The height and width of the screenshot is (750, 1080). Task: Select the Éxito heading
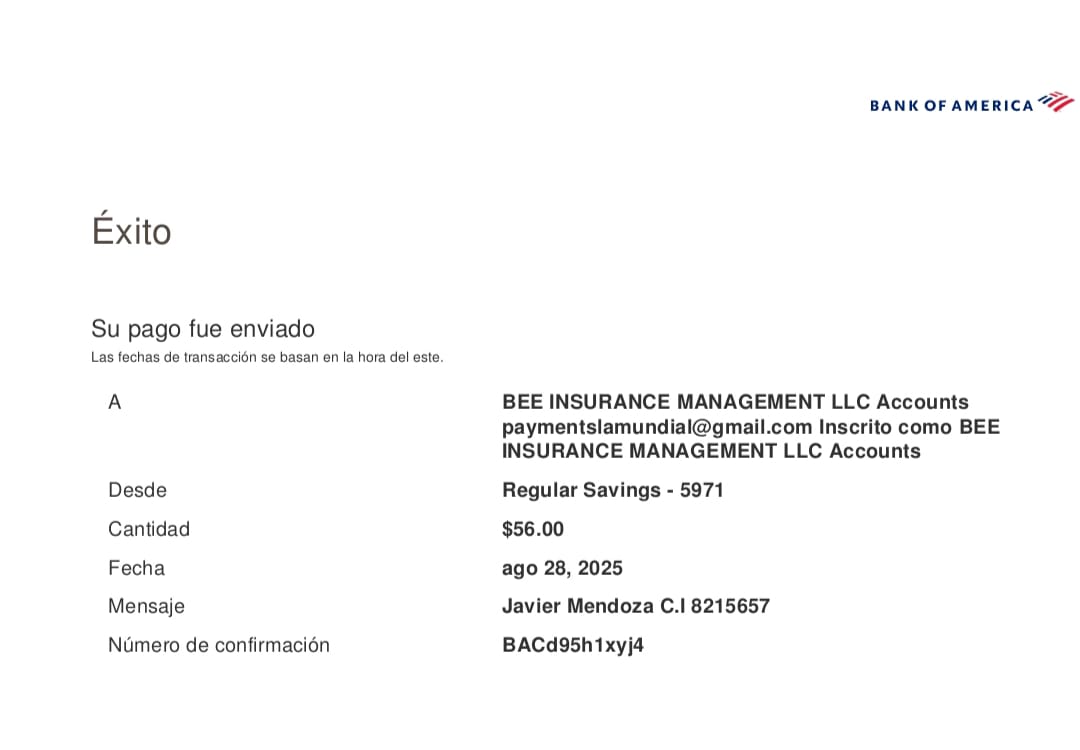131,232
